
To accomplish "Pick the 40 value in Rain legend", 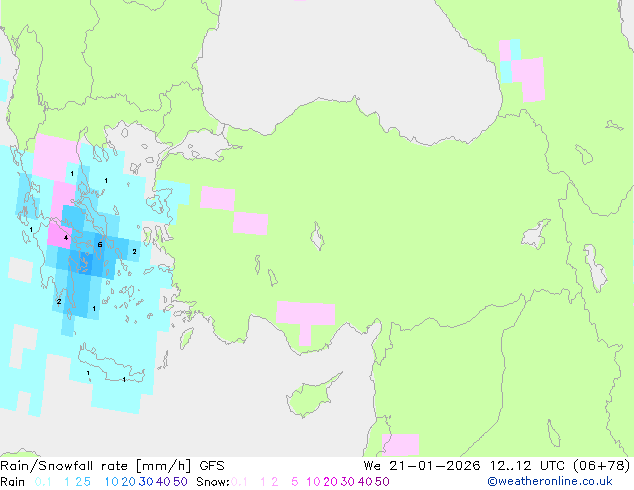I will [x=163, y=482].
